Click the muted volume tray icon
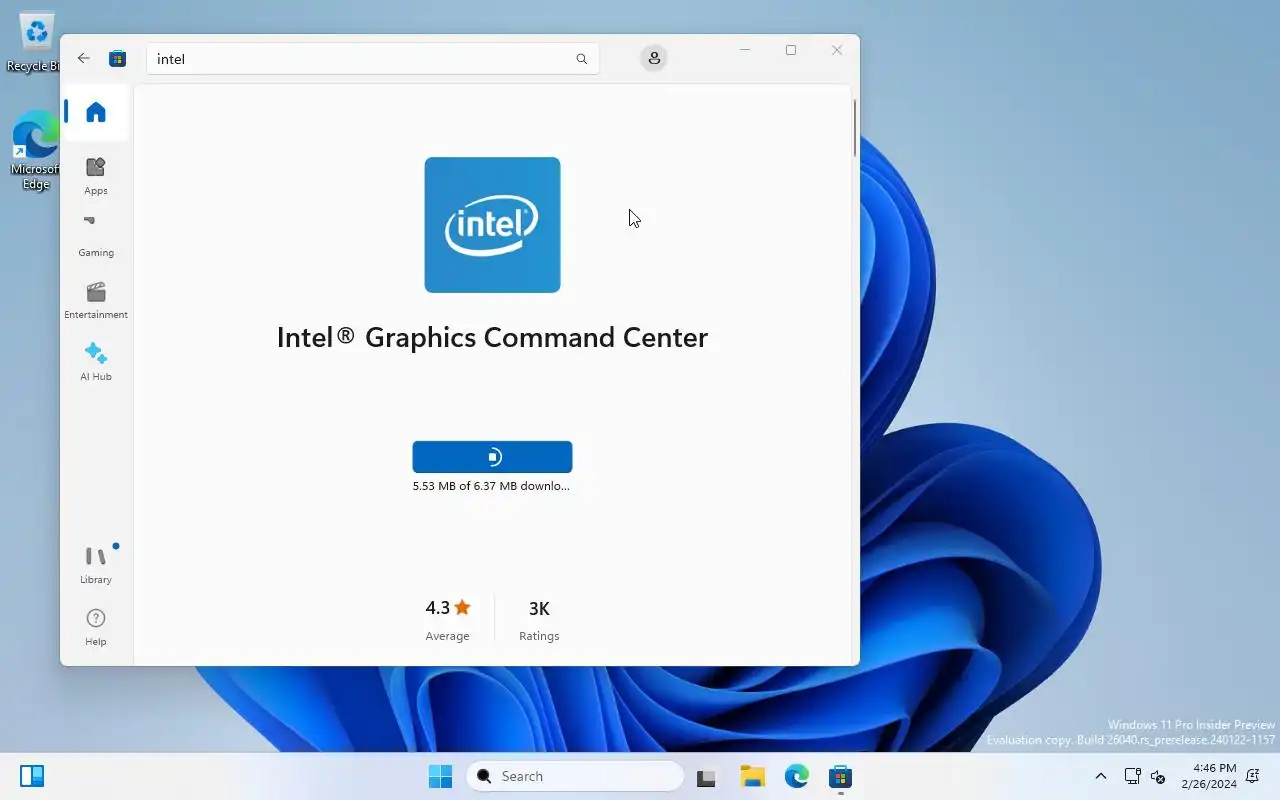The height and width of the screenshot is (800, 1280). click(1158, 776)
